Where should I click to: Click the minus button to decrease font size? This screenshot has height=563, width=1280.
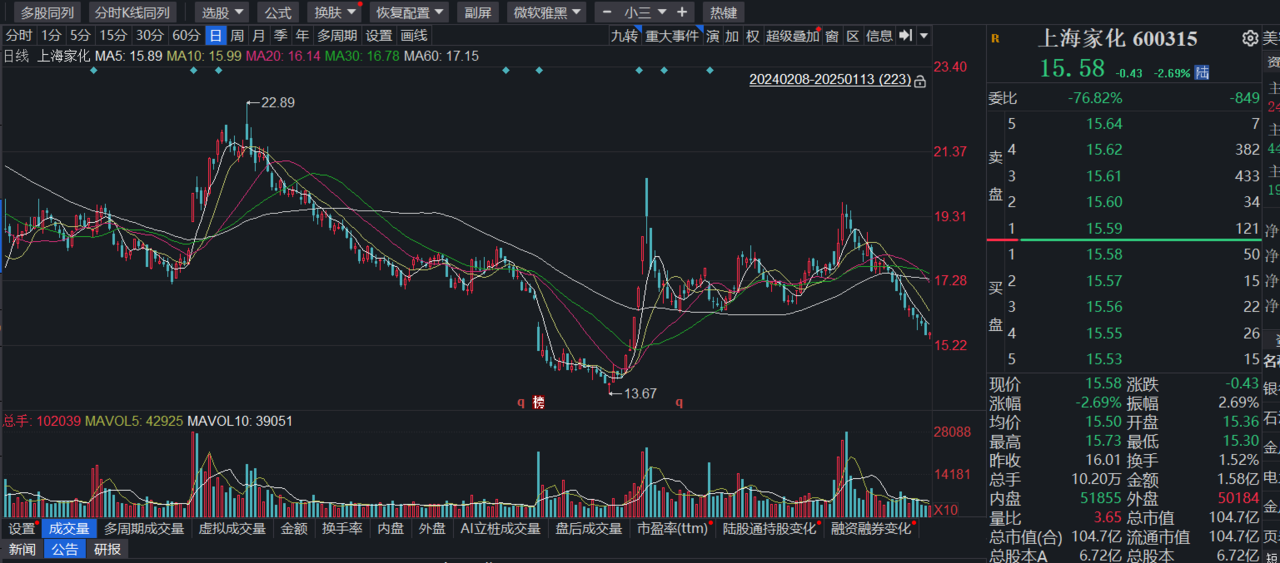(x=606, y=12)
